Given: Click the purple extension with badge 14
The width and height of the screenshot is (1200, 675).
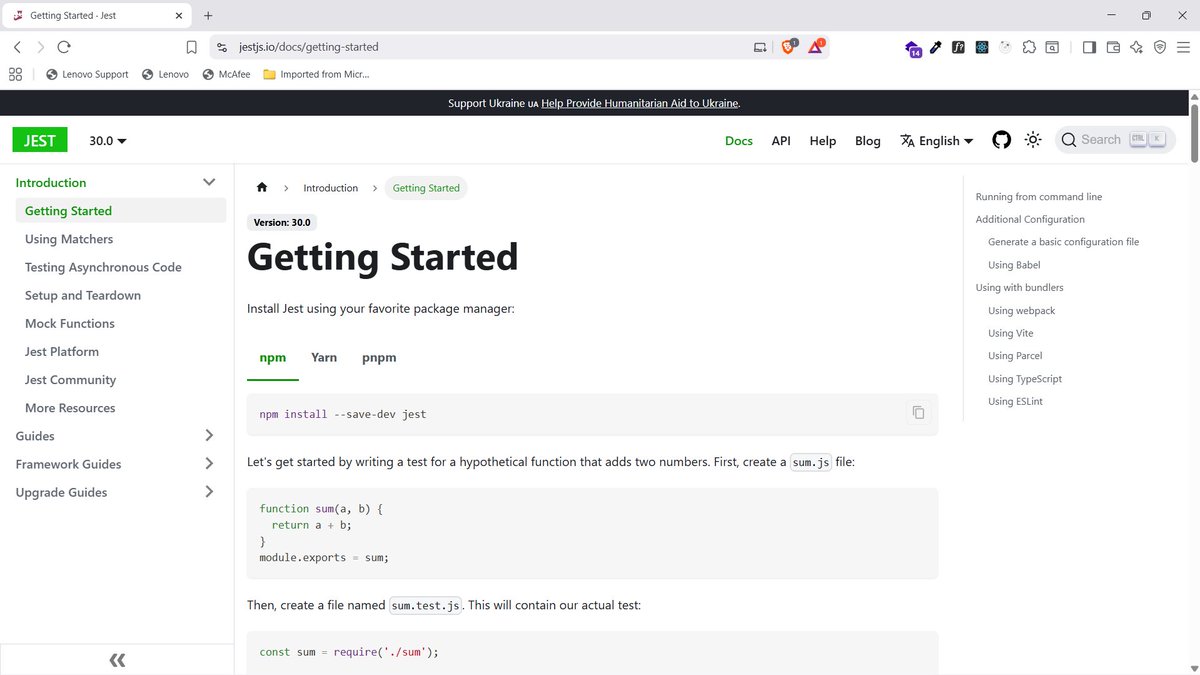Looking at the screenshot, I should tap(912, 47).
